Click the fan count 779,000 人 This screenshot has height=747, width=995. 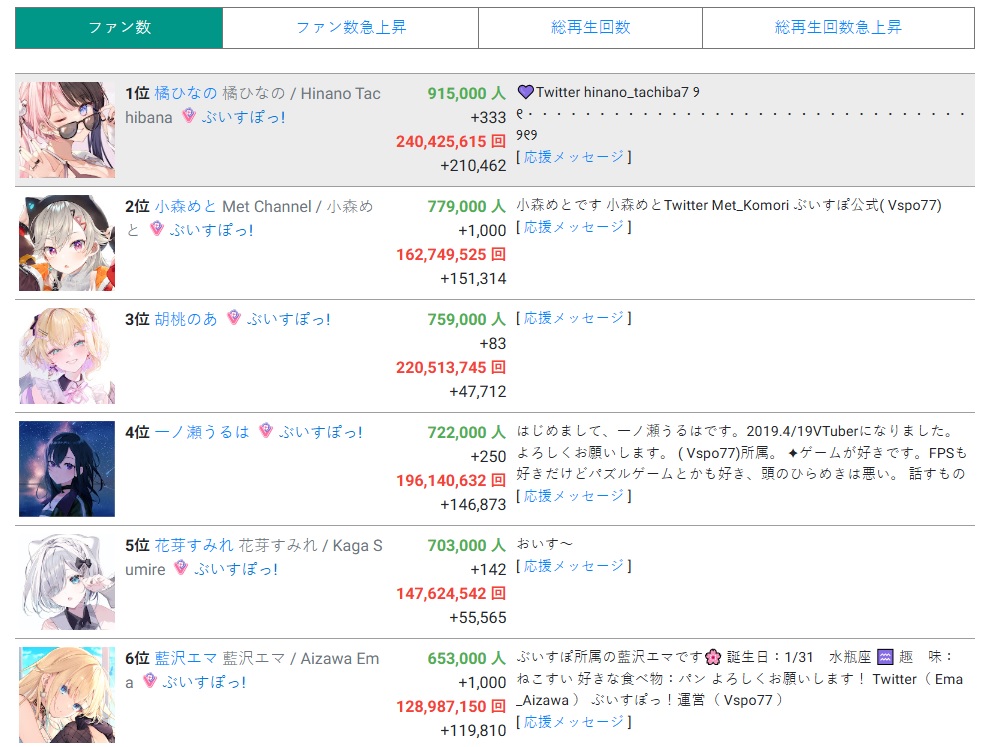point(466,206)
